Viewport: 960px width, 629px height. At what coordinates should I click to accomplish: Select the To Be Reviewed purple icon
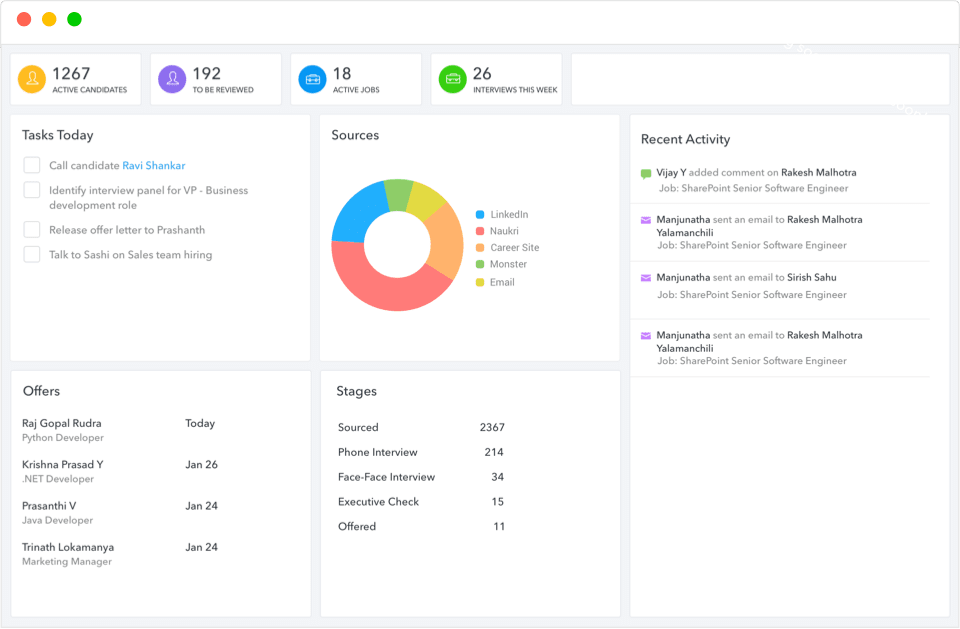172,79
